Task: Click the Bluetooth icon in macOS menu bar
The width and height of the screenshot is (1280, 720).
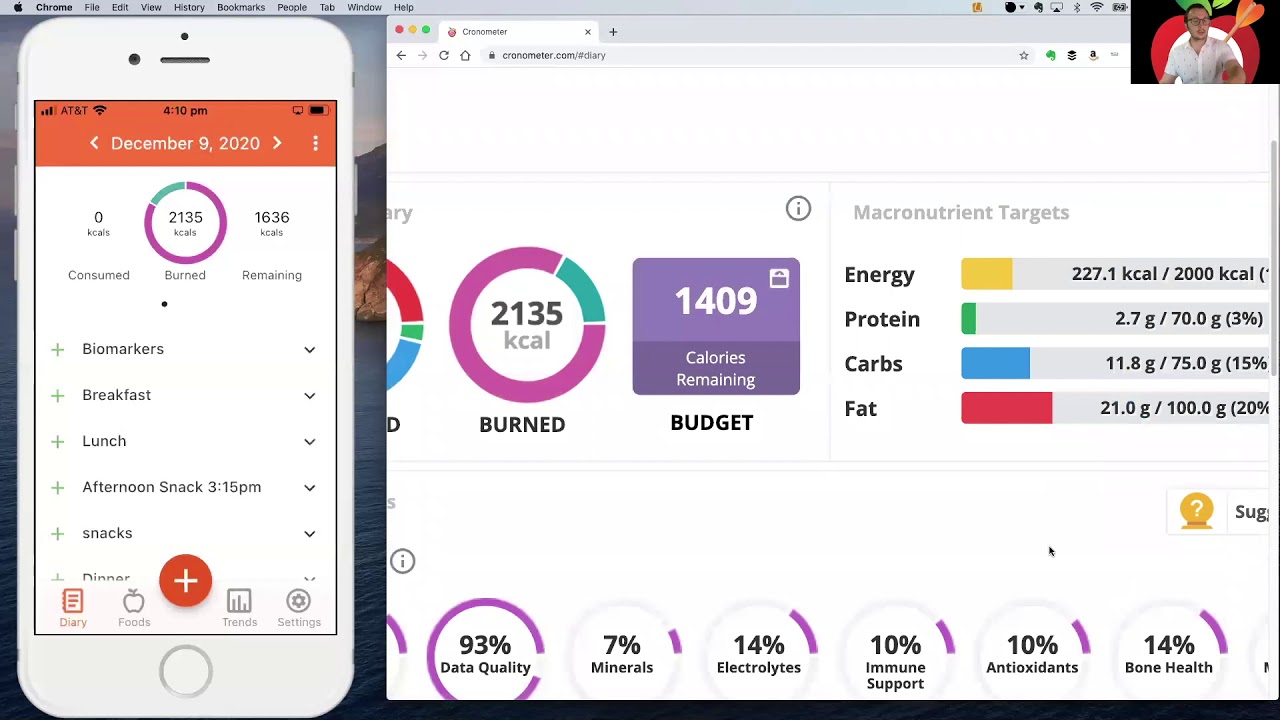Action: pyautogui.click(x=1077, y=7)
